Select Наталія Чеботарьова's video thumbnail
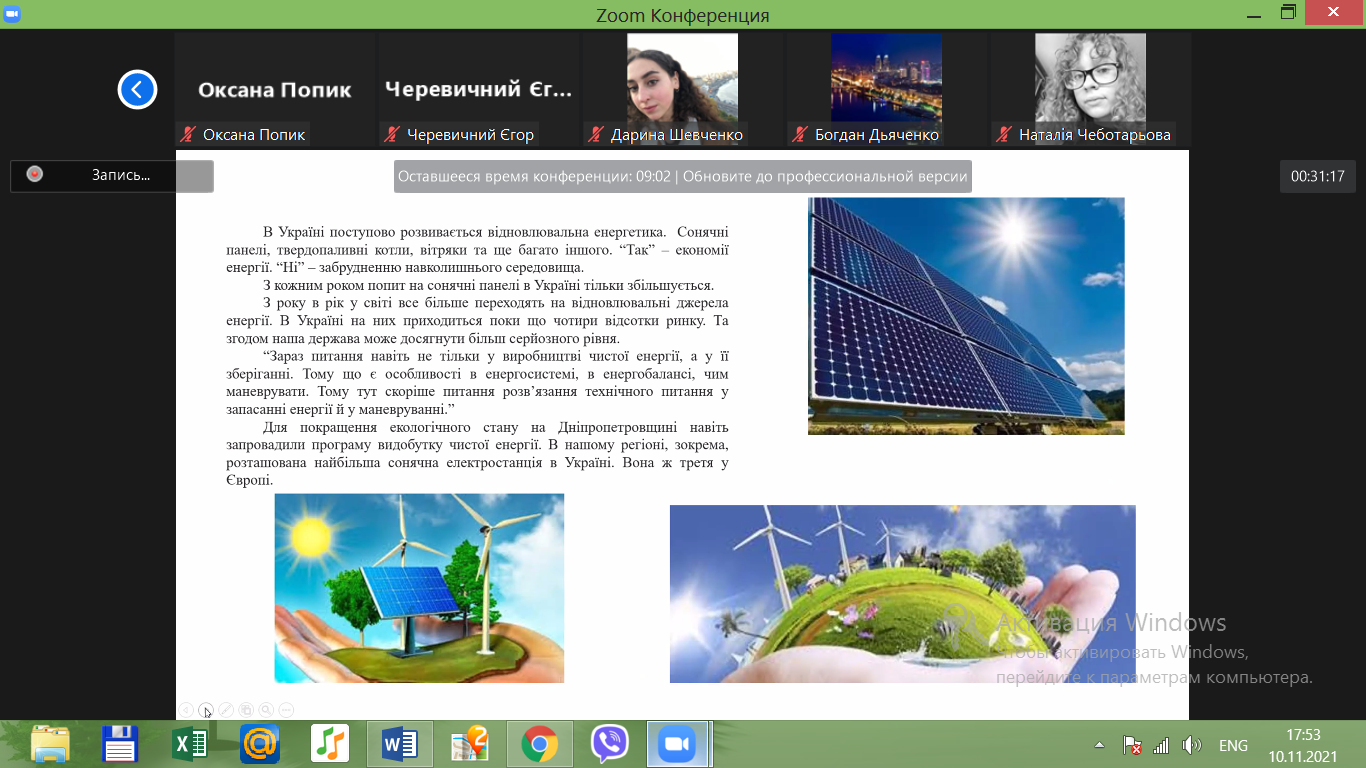Image resolution: width=1366 pixels, height=768 pixels. [x=1090, y=90]
